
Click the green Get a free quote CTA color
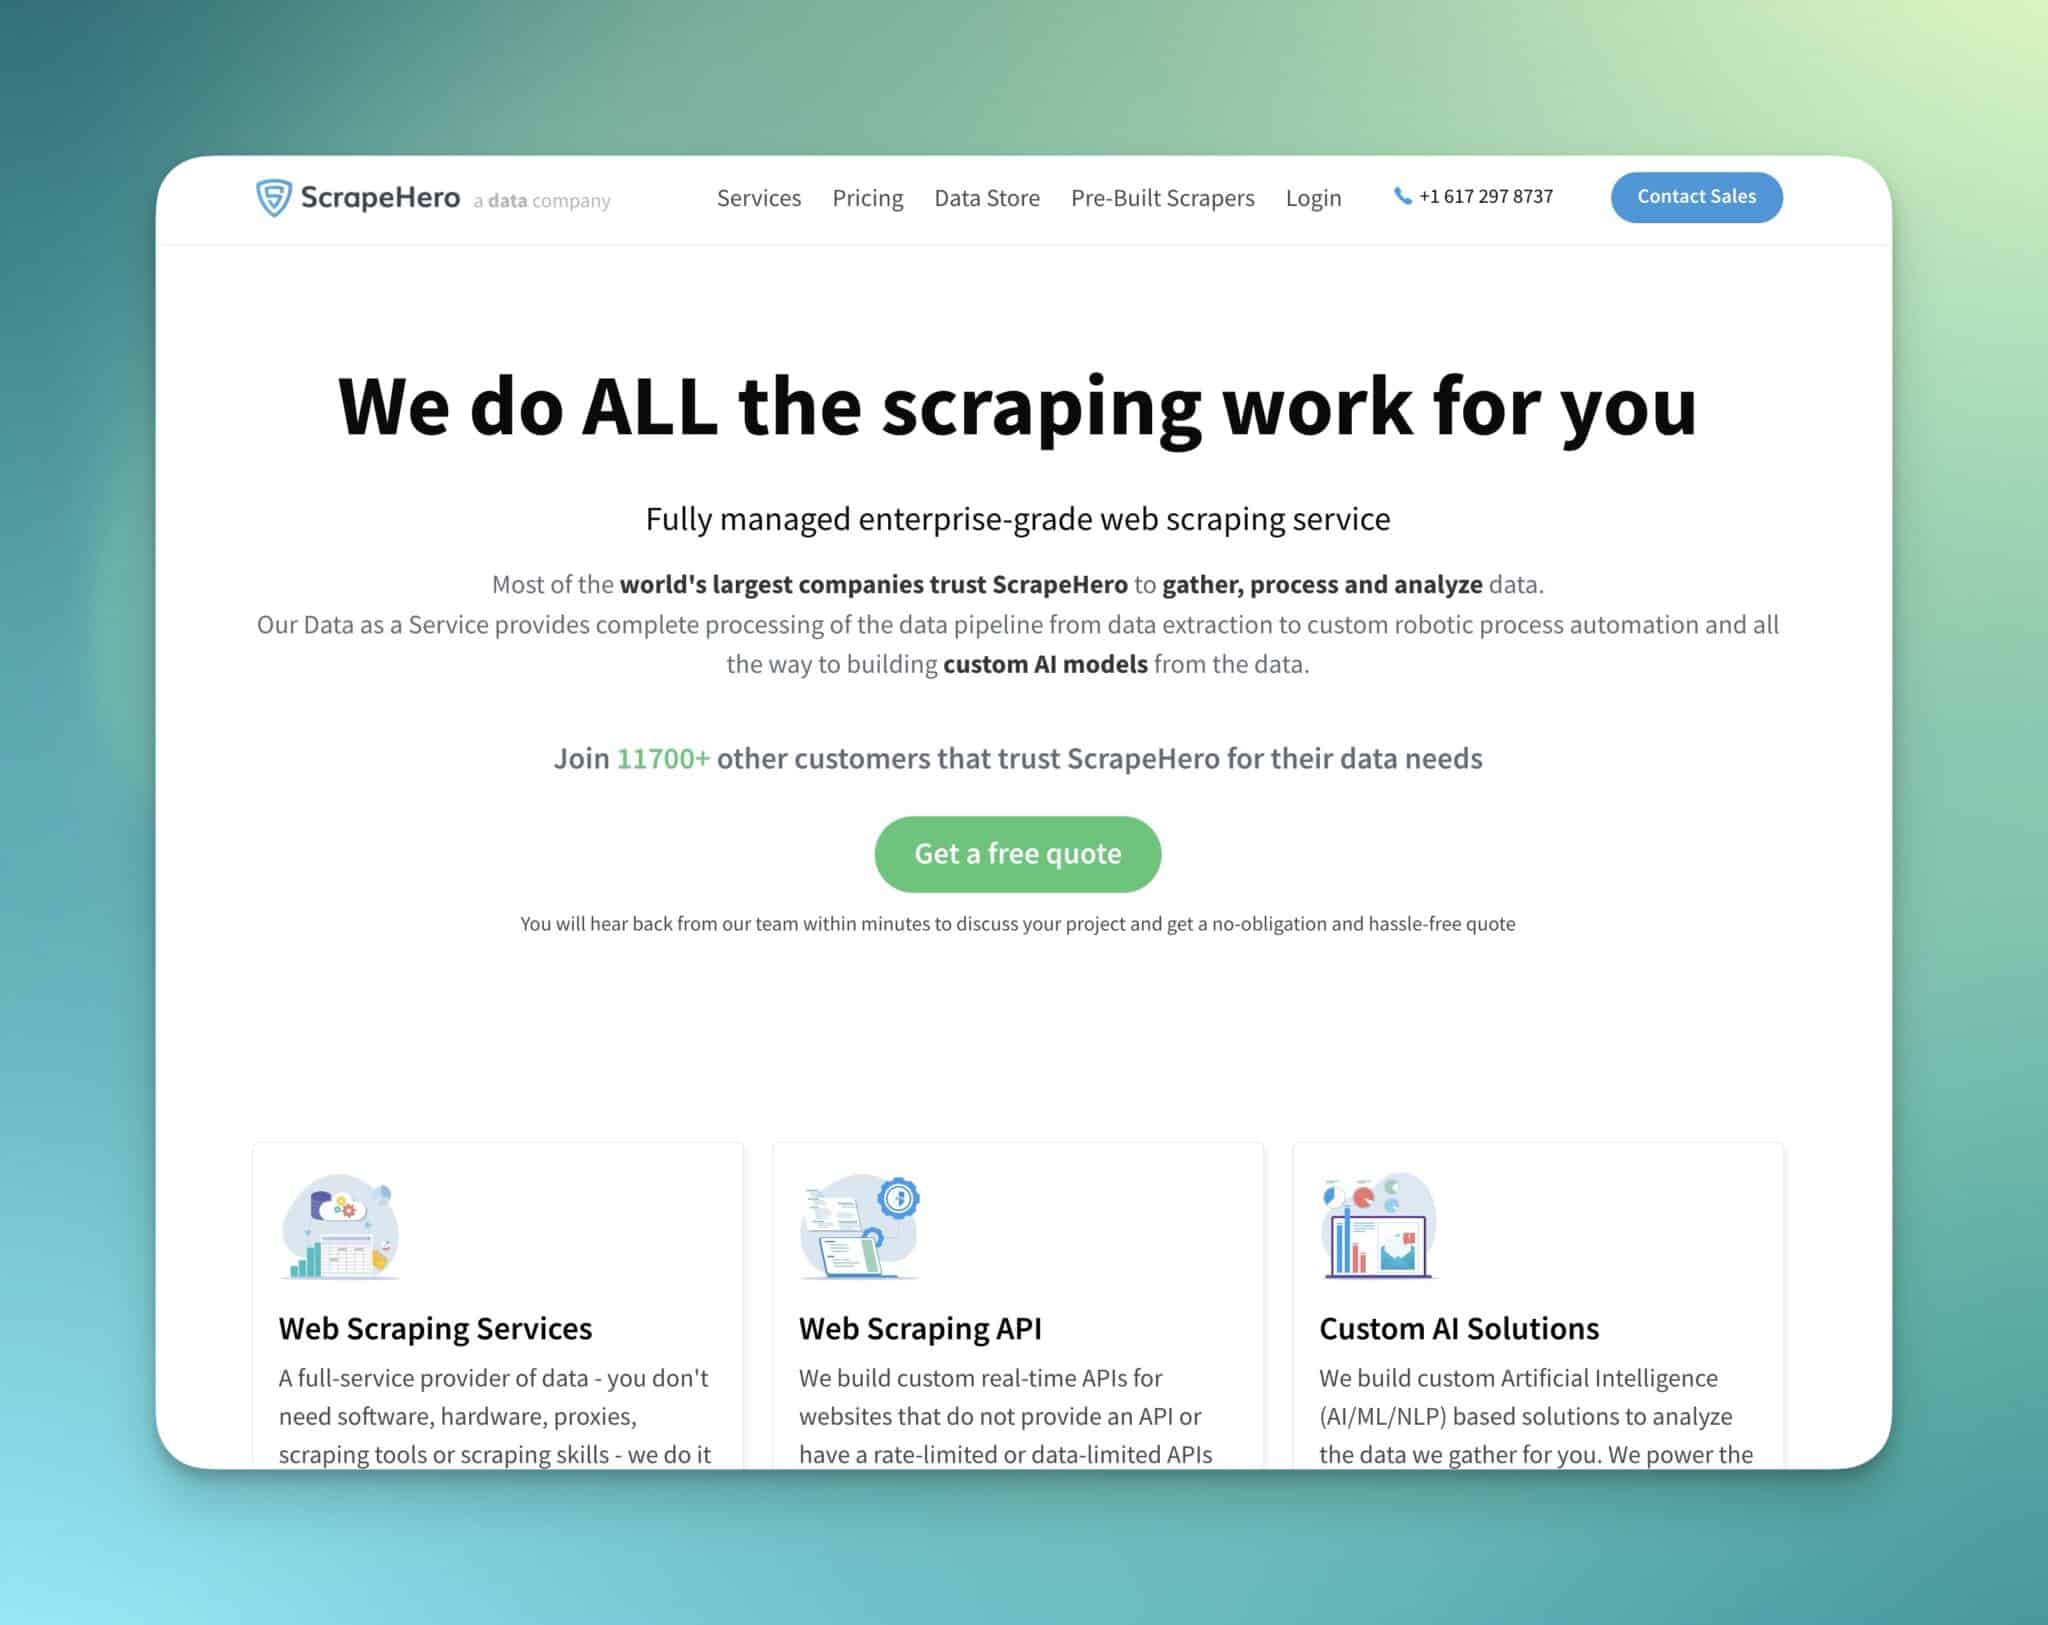pyautogui.click(x=1019, y=852)
